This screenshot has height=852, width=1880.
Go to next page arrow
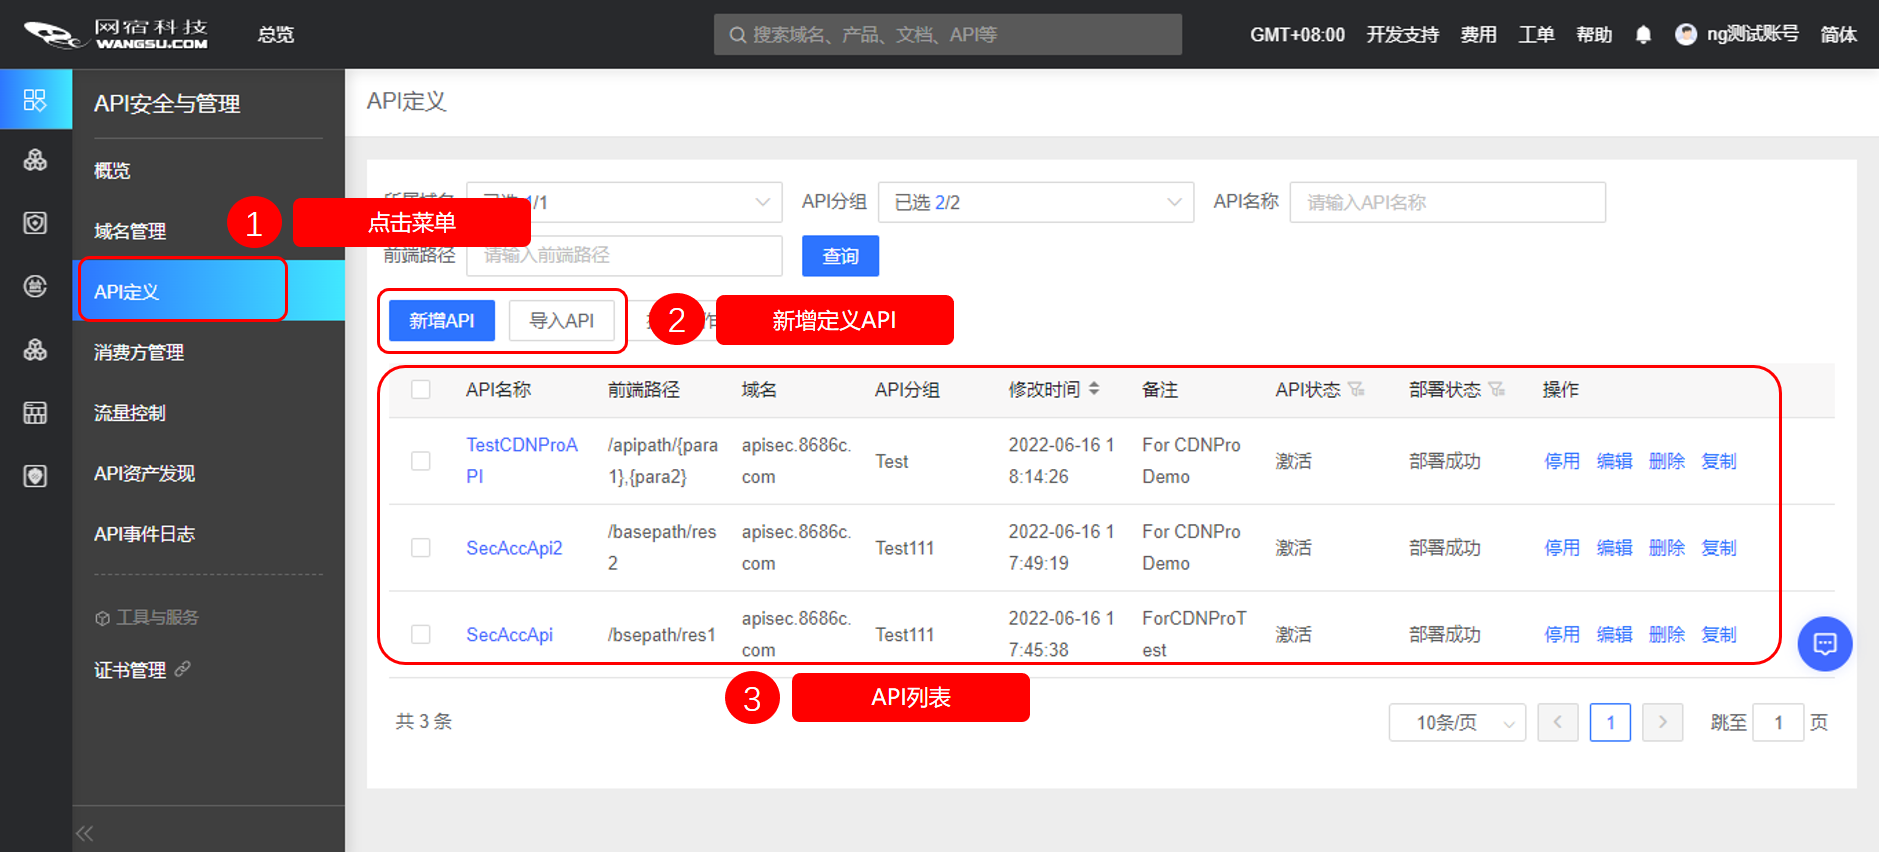coord(1663,722)
